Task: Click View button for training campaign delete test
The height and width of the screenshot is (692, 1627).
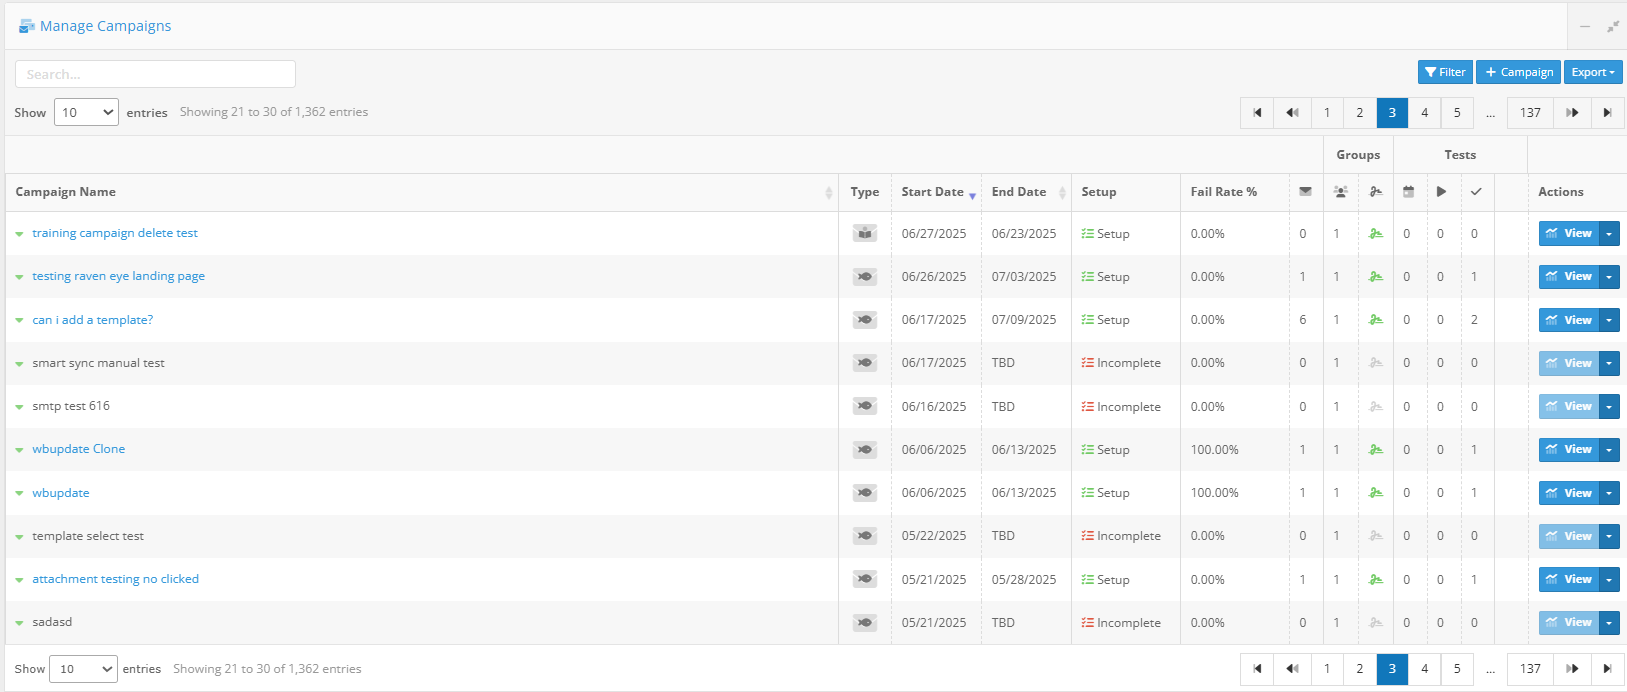Action: [x=1569, y=233]
